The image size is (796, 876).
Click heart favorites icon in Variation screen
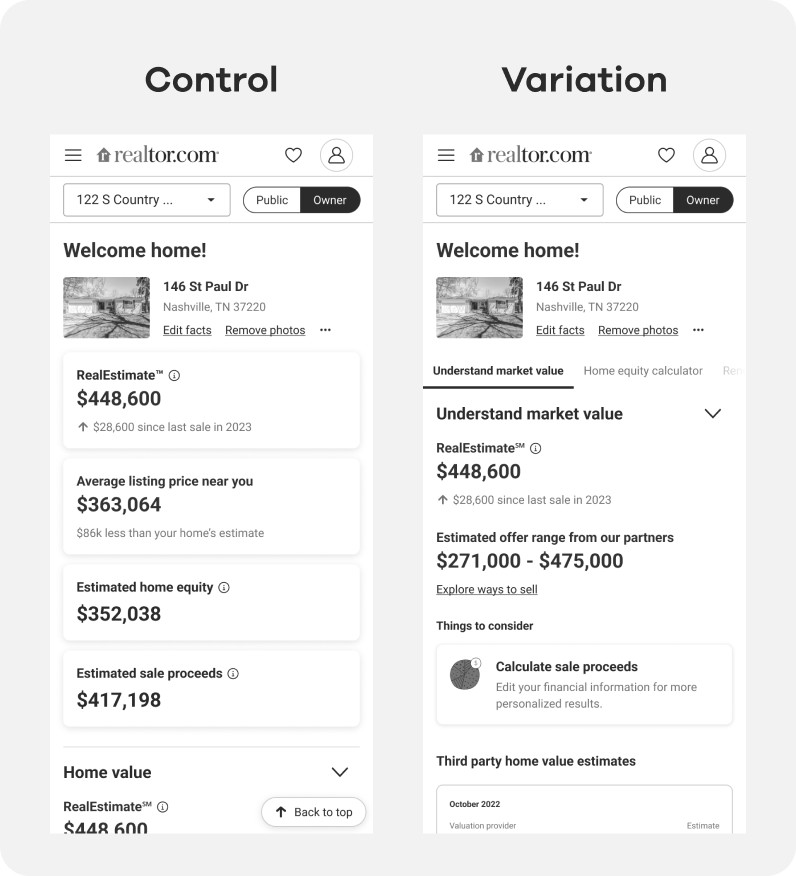[x=666, y=155]
